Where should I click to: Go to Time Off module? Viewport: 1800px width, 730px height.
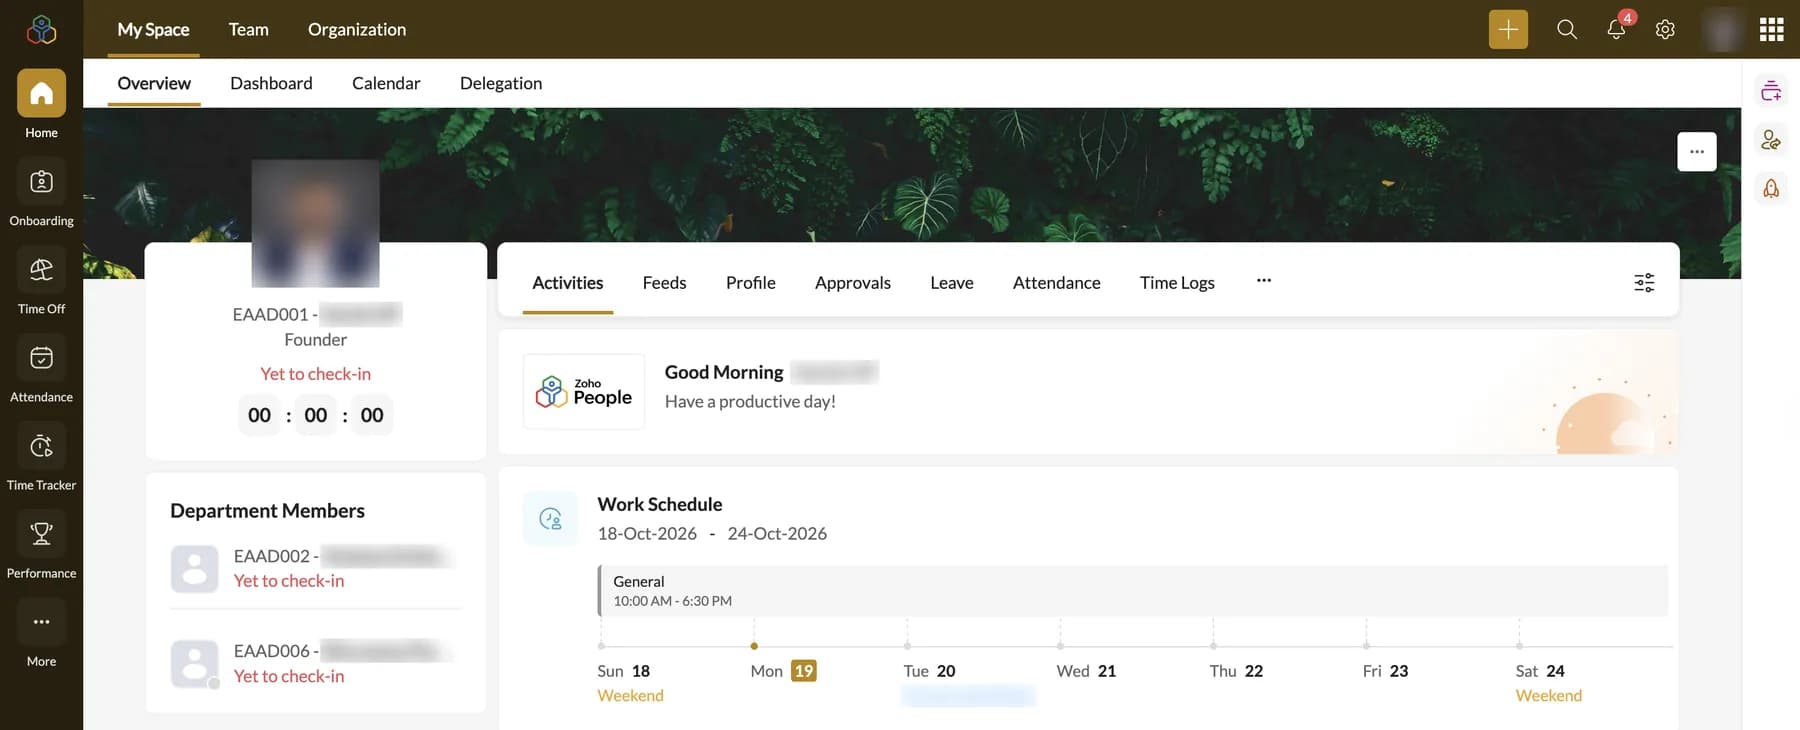(x=41, y=269)
